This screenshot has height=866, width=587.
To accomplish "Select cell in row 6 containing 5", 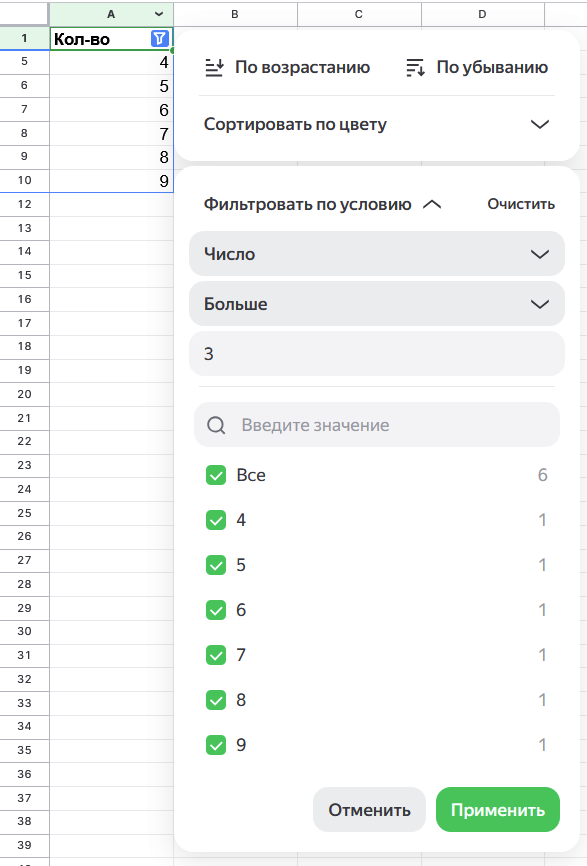I will [112, 86].
